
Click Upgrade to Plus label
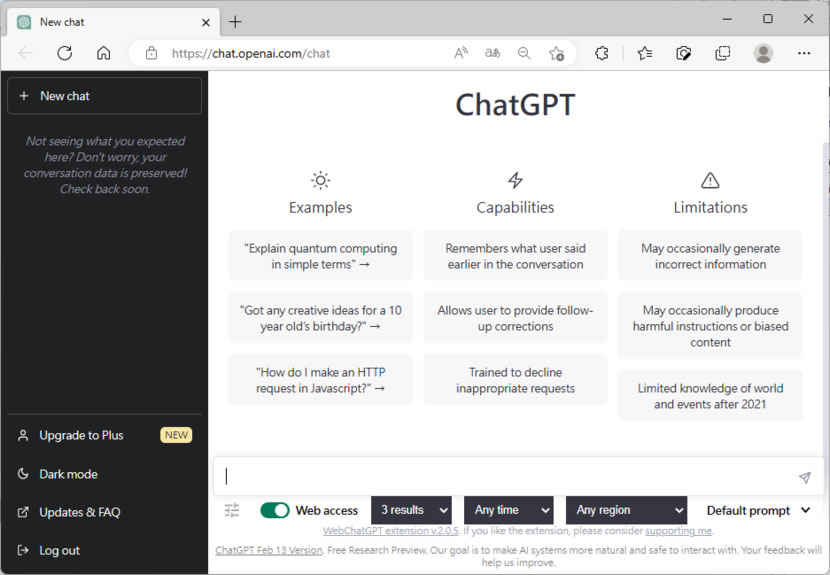82,435
